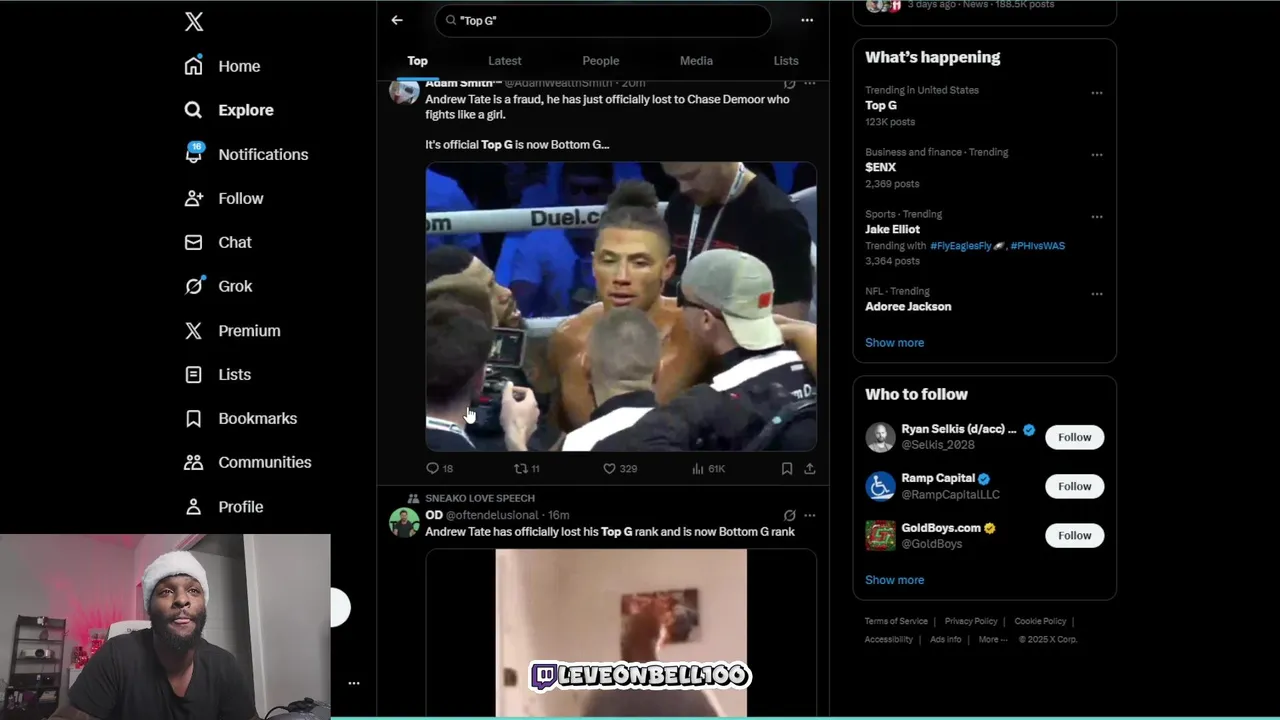Open @oftendelusional profile handle

[x=492, y=515]
